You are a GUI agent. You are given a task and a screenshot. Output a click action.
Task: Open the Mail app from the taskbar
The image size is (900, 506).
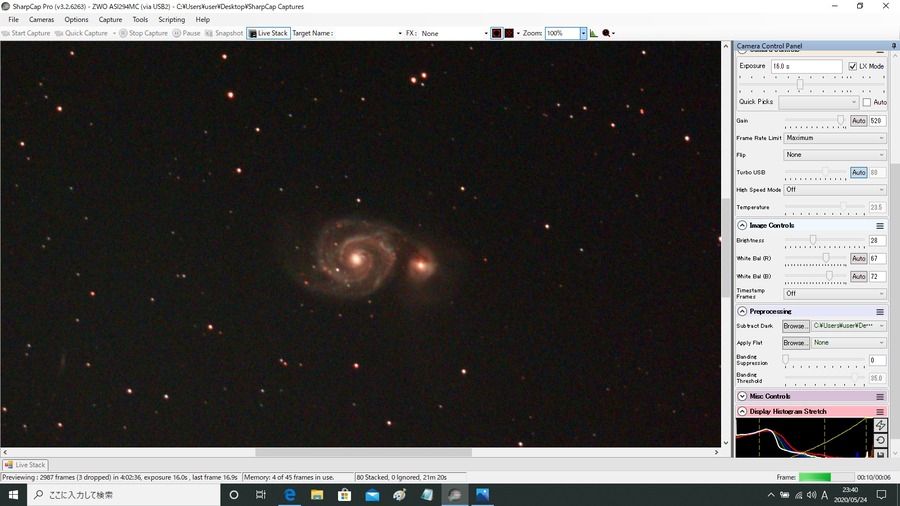point(372,495)
